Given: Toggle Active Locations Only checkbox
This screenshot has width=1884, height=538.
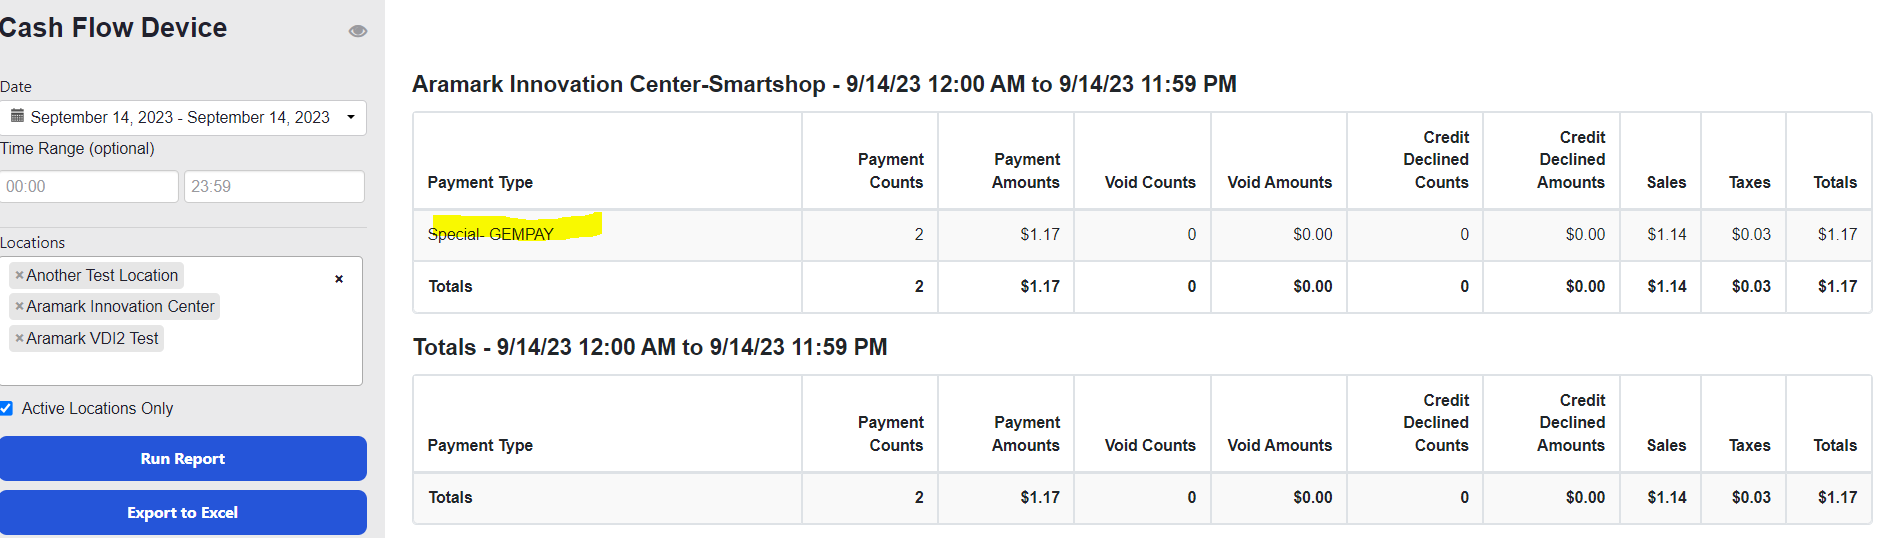Looking at the screenshot, I should tap(6, 408).
